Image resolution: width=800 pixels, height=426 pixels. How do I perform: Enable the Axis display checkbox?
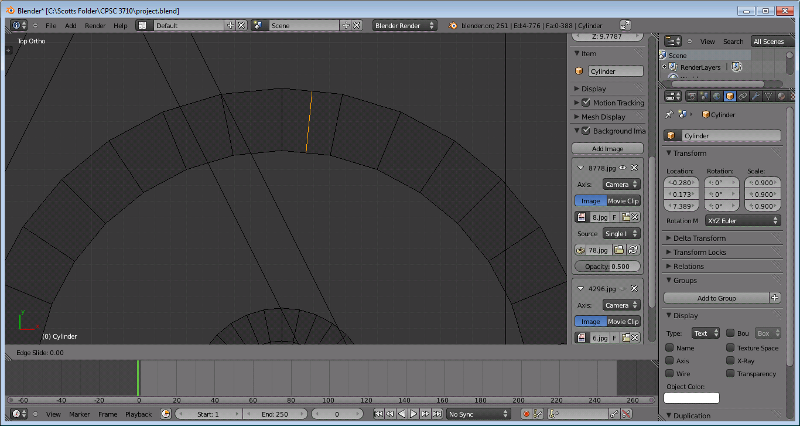coord(669,361)
